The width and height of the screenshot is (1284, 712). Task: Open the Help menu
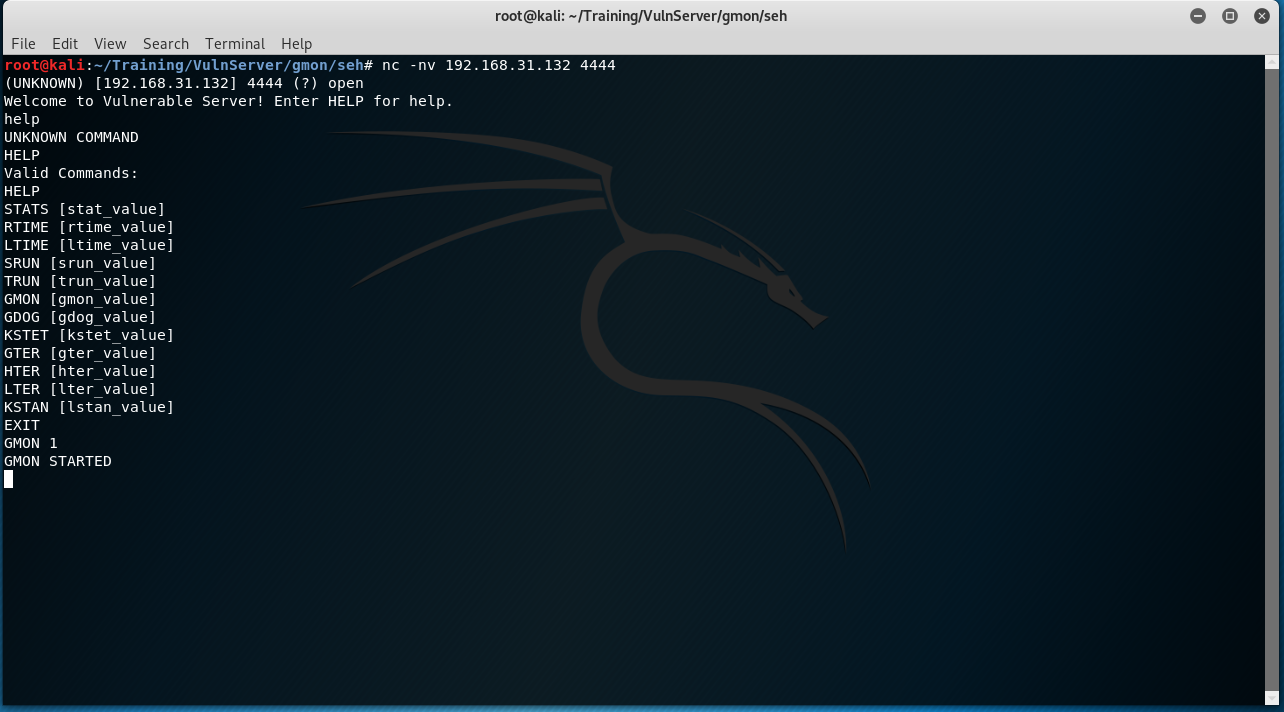296,44
